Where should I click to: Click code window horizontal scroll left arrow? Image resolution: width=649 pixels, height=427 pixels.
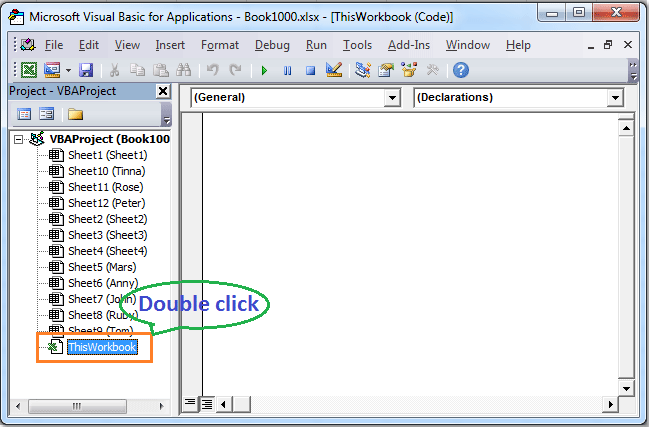click(224, 404)
